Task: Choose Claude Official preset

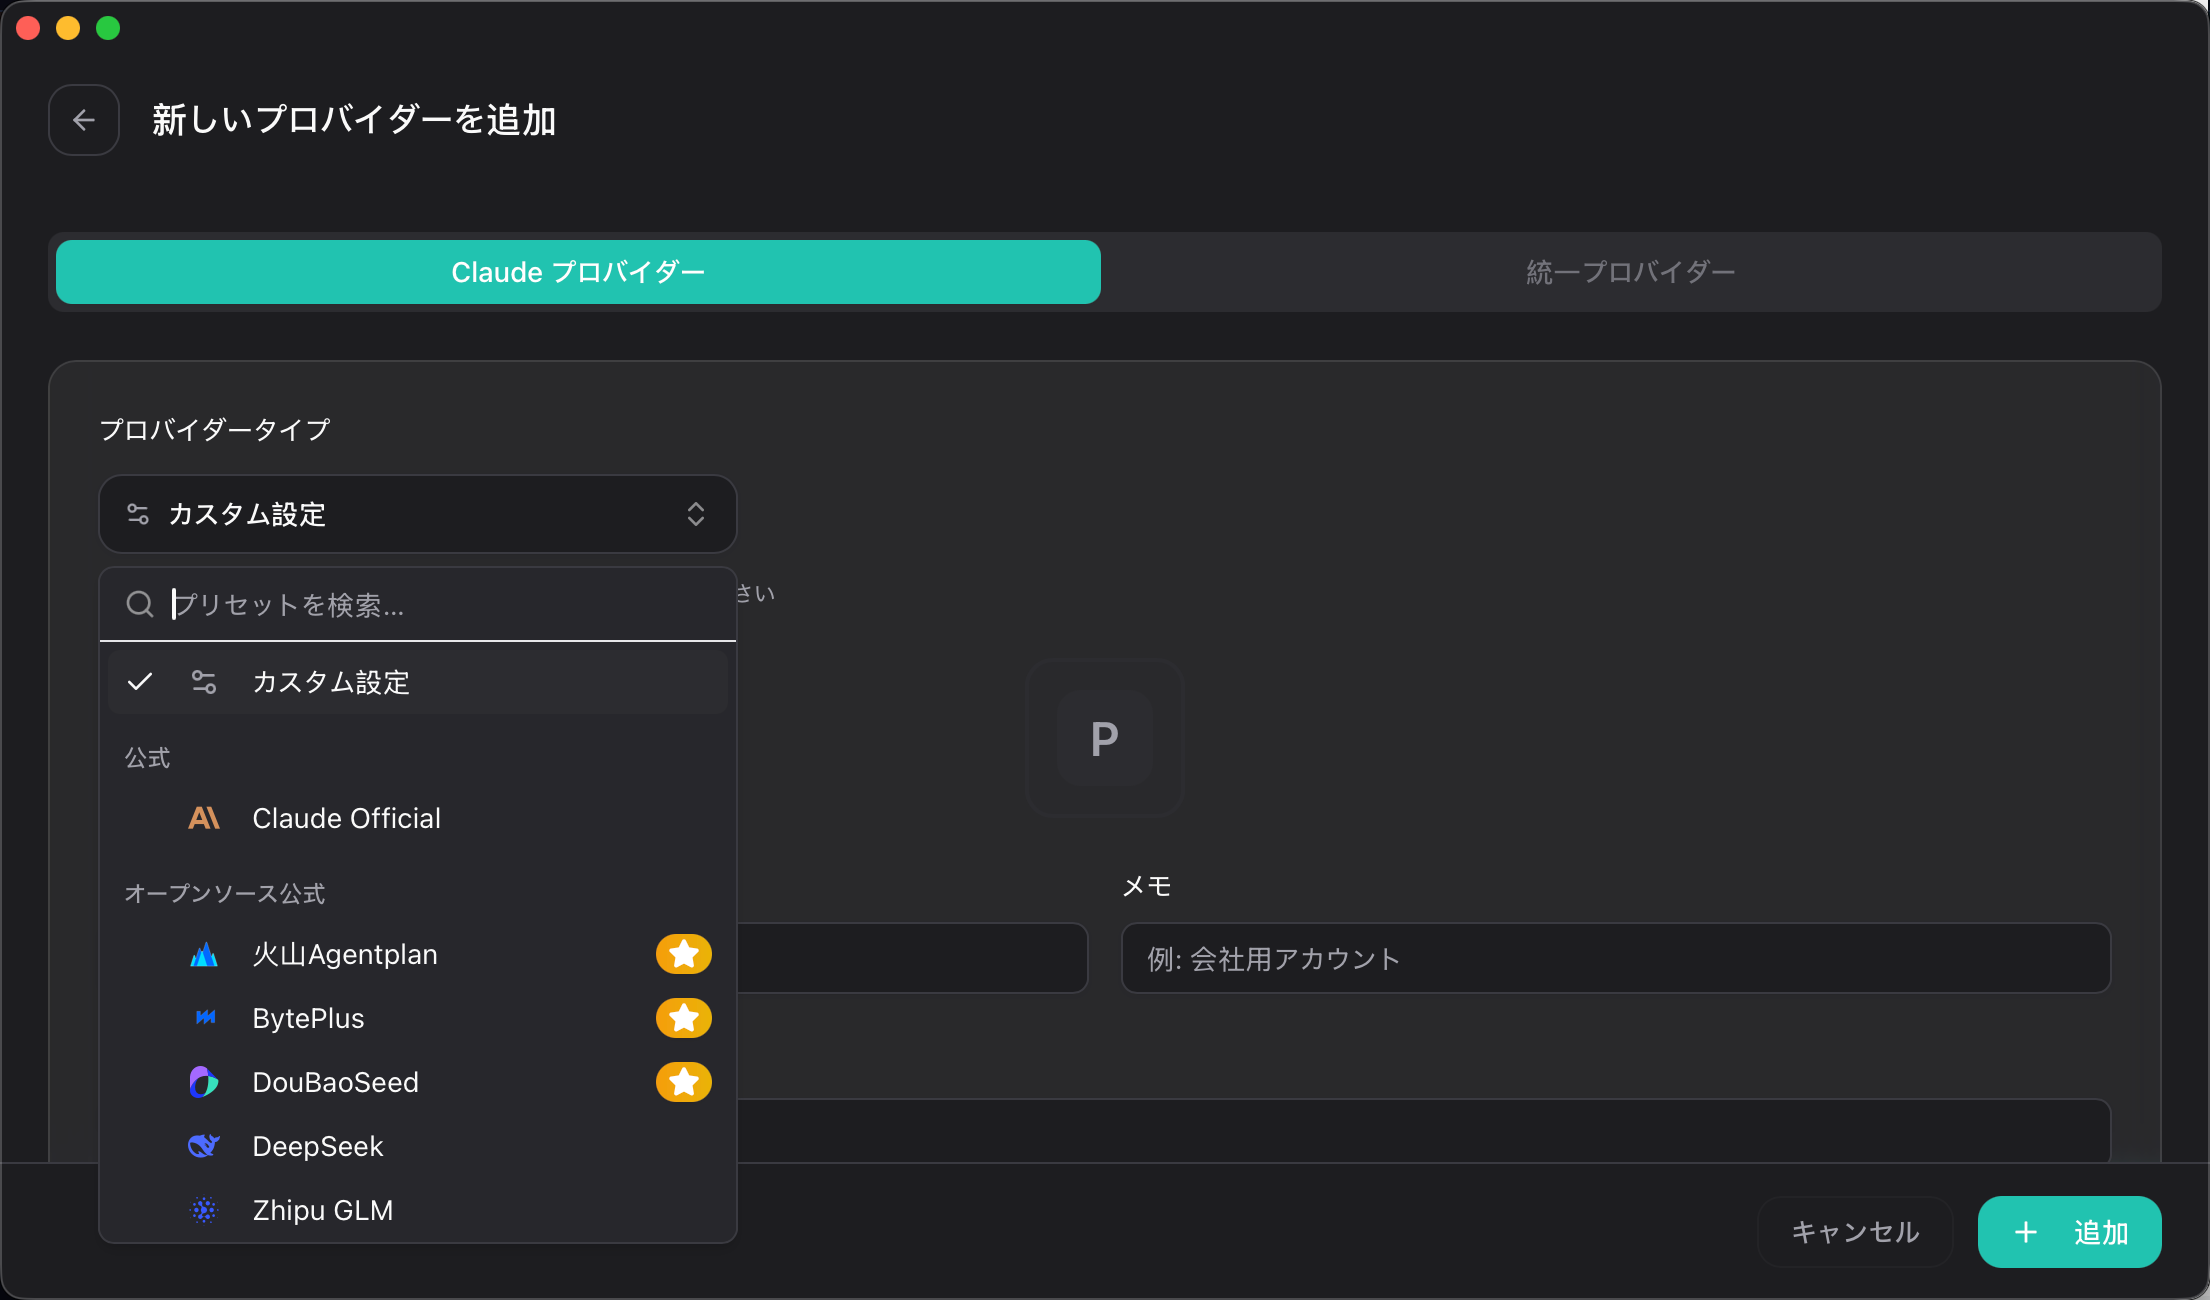Action: 418,818
